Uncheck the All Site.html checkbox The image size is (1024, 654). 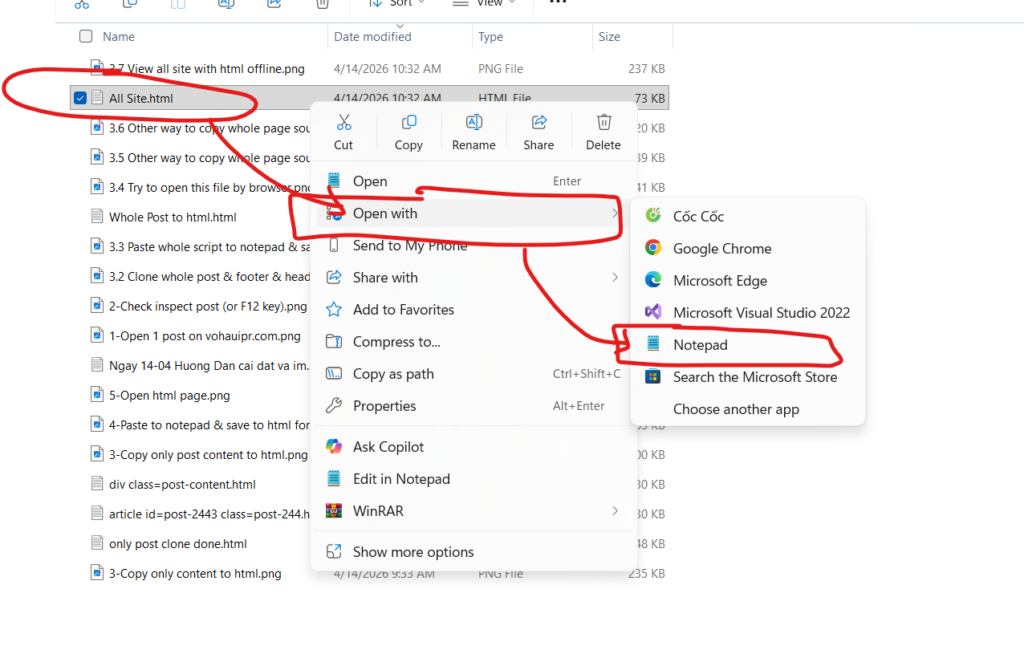point(80,98)
